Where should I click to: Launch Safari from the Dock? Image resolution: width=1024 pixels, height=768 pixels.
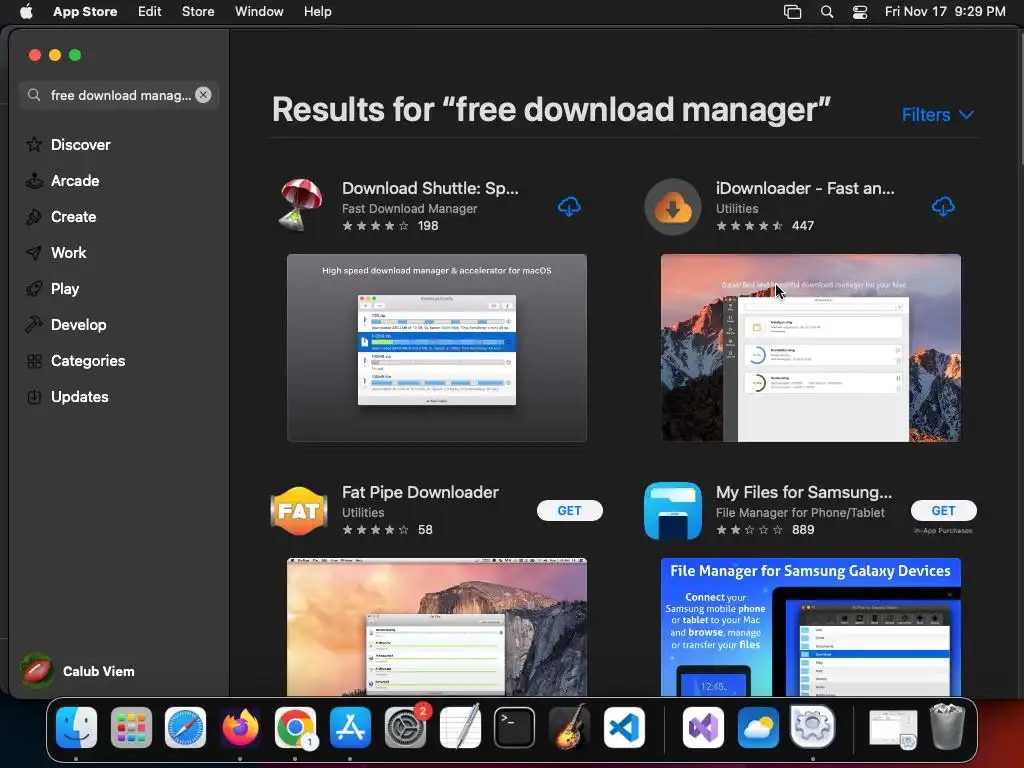[185, 727]
